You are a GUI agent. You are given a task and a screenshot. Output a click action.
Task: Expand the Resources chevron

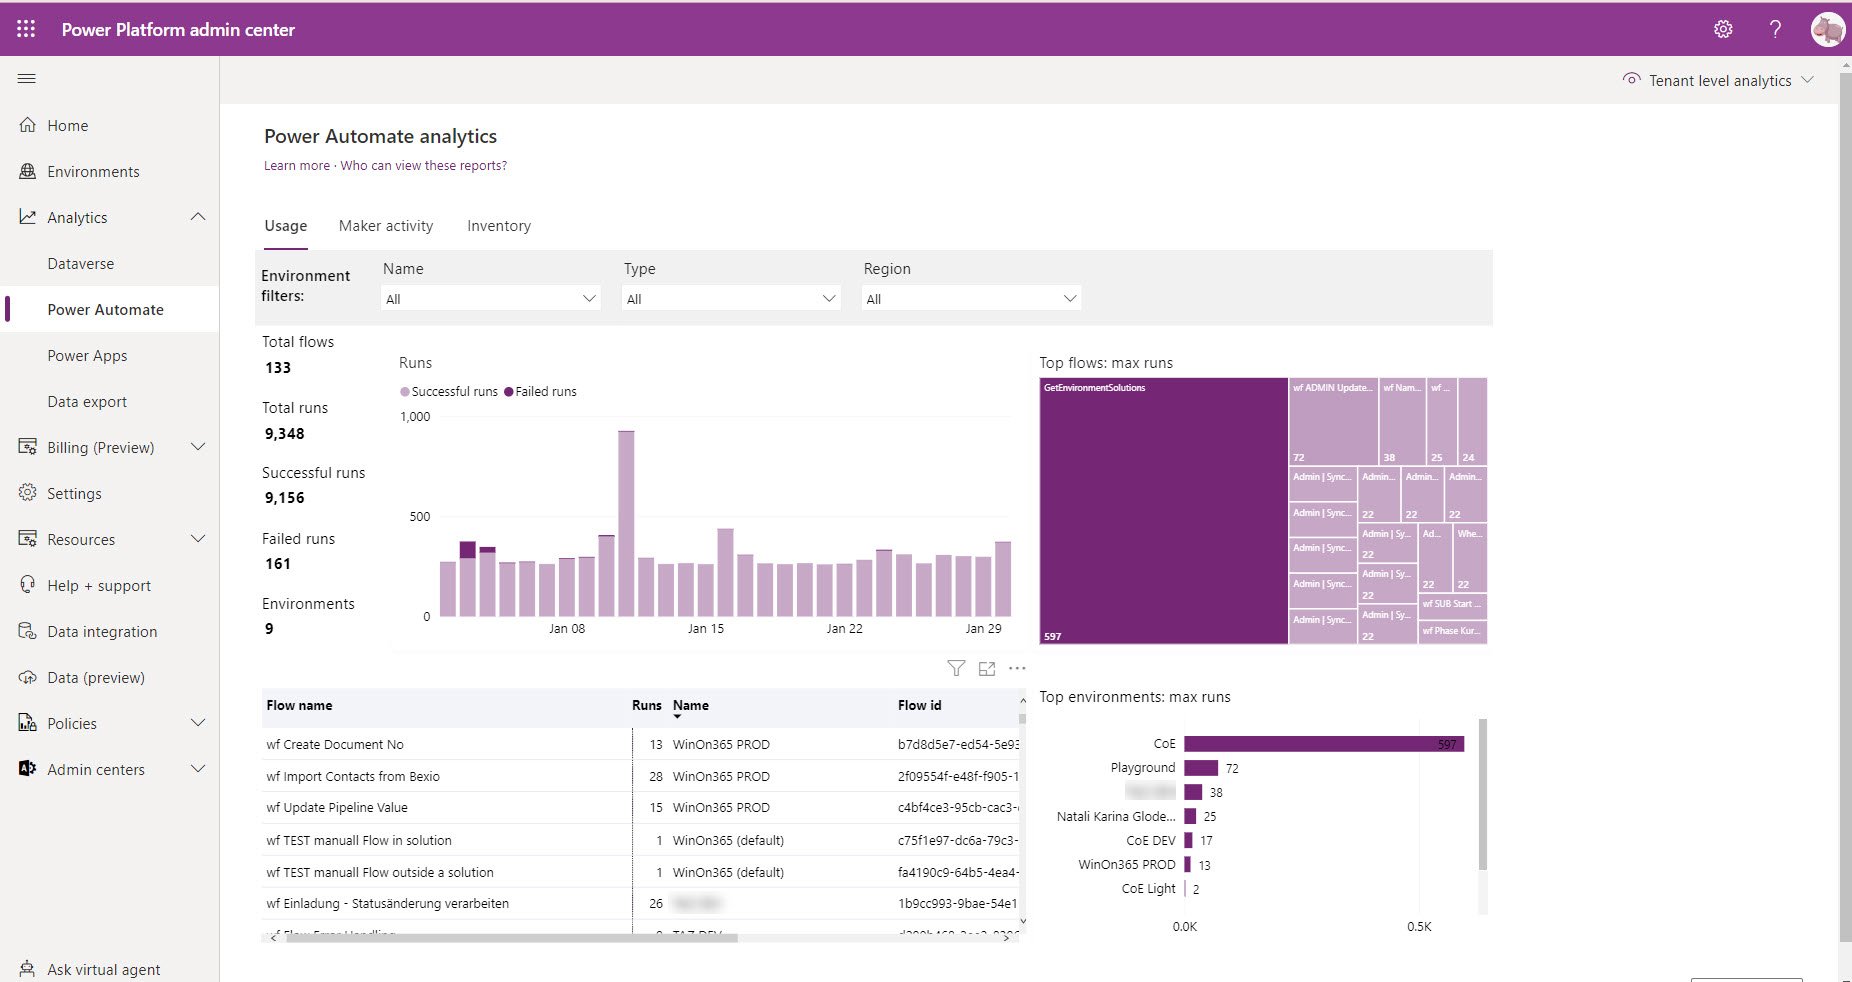coord(198,539)
